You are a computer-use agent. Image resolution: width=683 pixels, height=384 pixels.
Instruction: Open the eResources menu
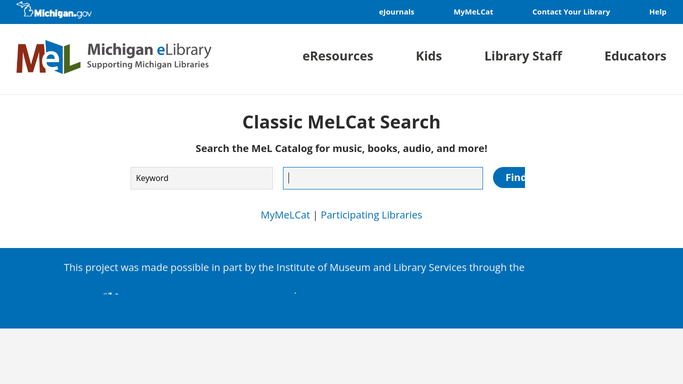pos(338,56)
